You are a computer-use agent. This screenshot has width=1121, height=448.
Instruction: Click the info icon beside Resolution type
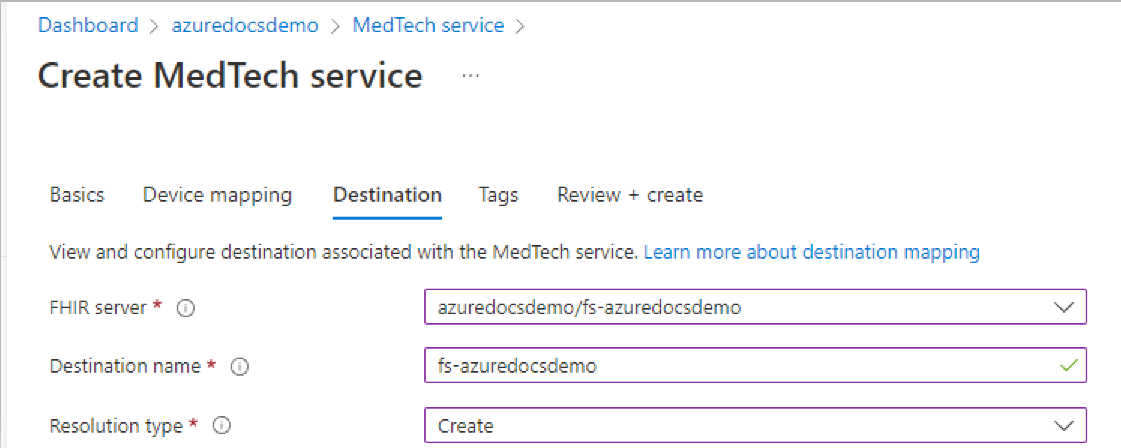pos(222,426)
